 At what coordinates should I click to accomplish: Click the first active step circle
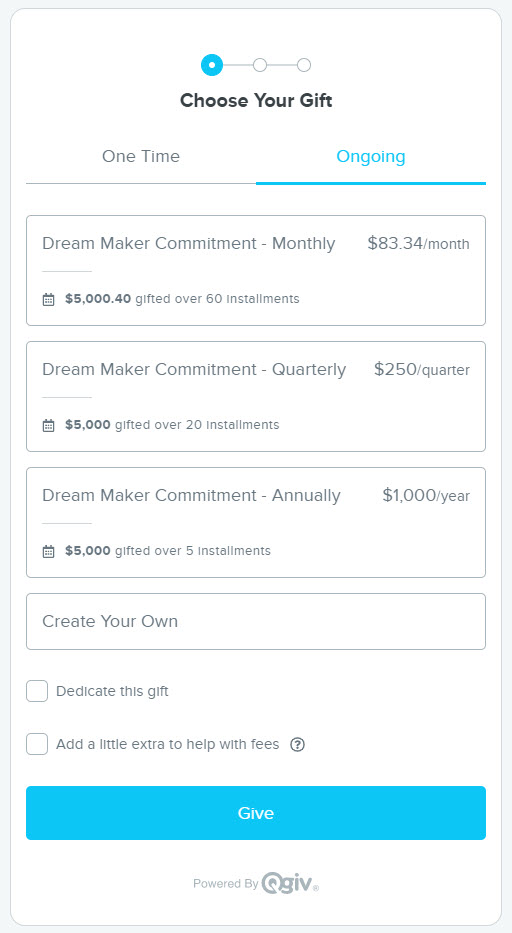click(212, 65)
